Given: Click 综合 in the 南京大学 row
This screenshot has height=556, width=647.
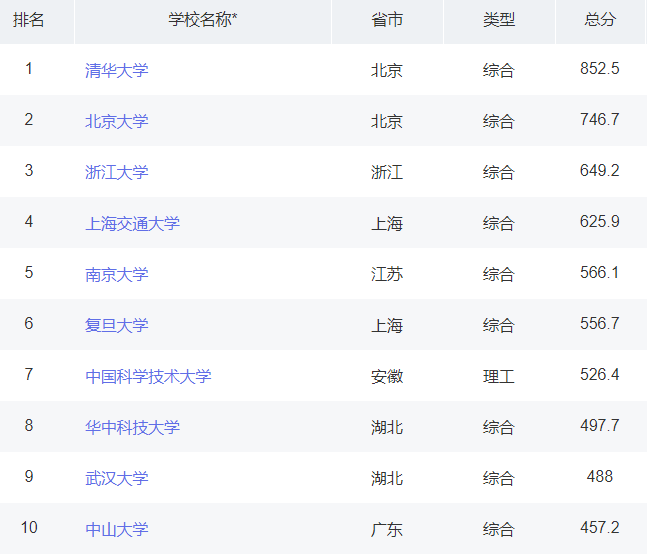Looking at the screenshot, I should (498, 274).
